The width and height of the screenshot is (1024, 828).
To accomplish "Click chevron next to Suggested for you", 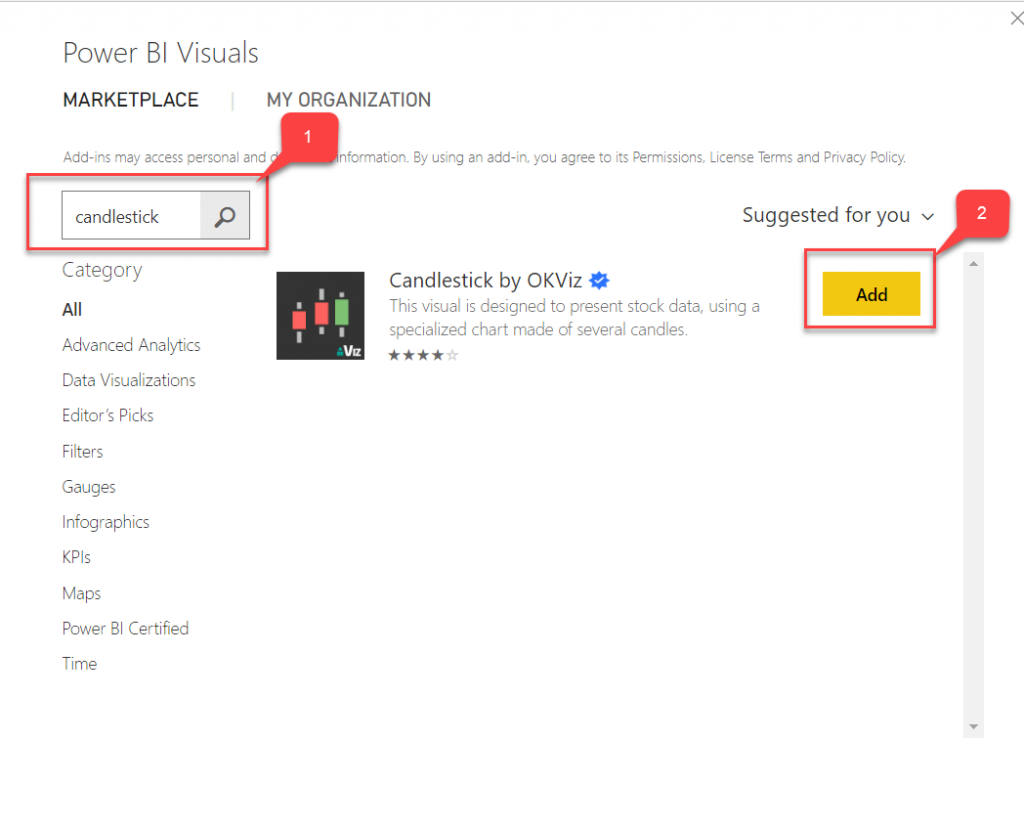I will pos(927,216).
